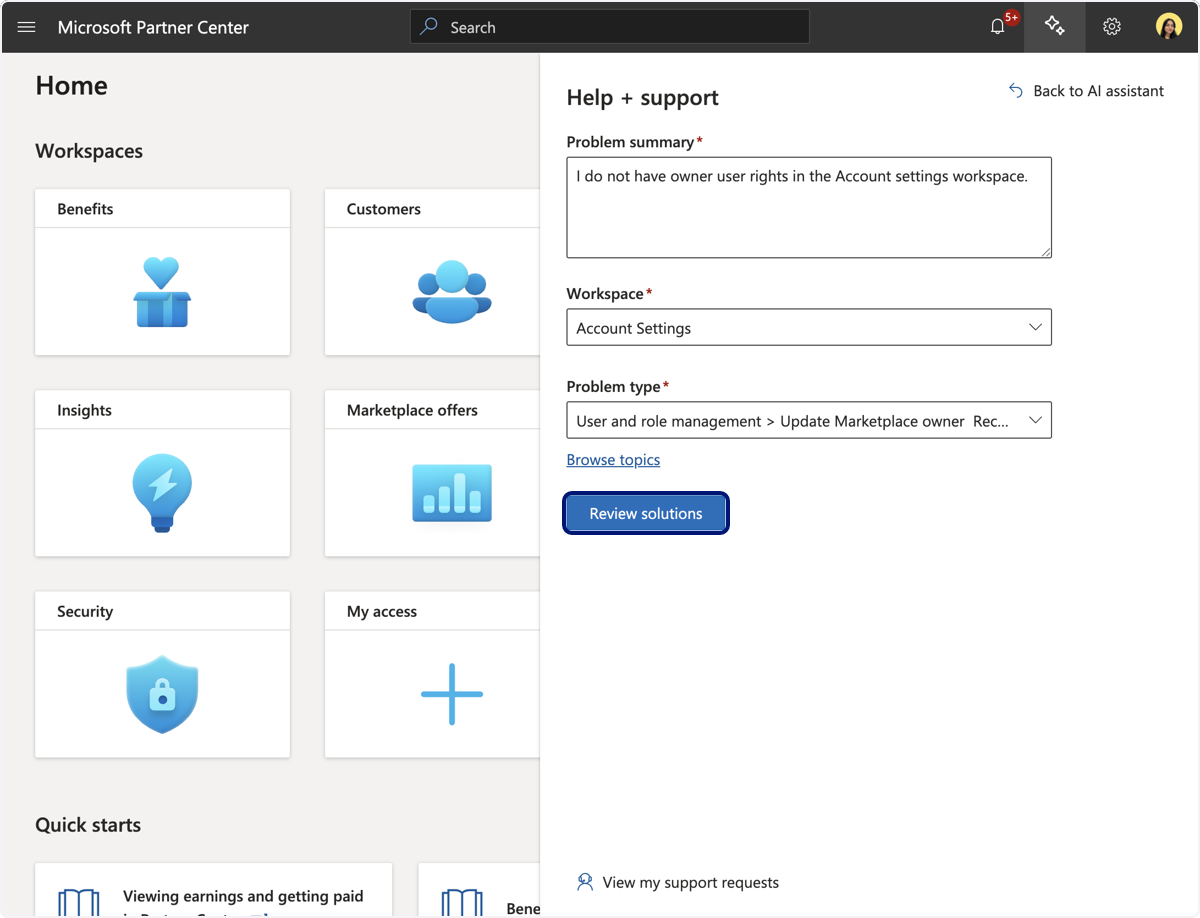Open the Insights workspace card title
1200x918 pixels.
click(84, 410)
